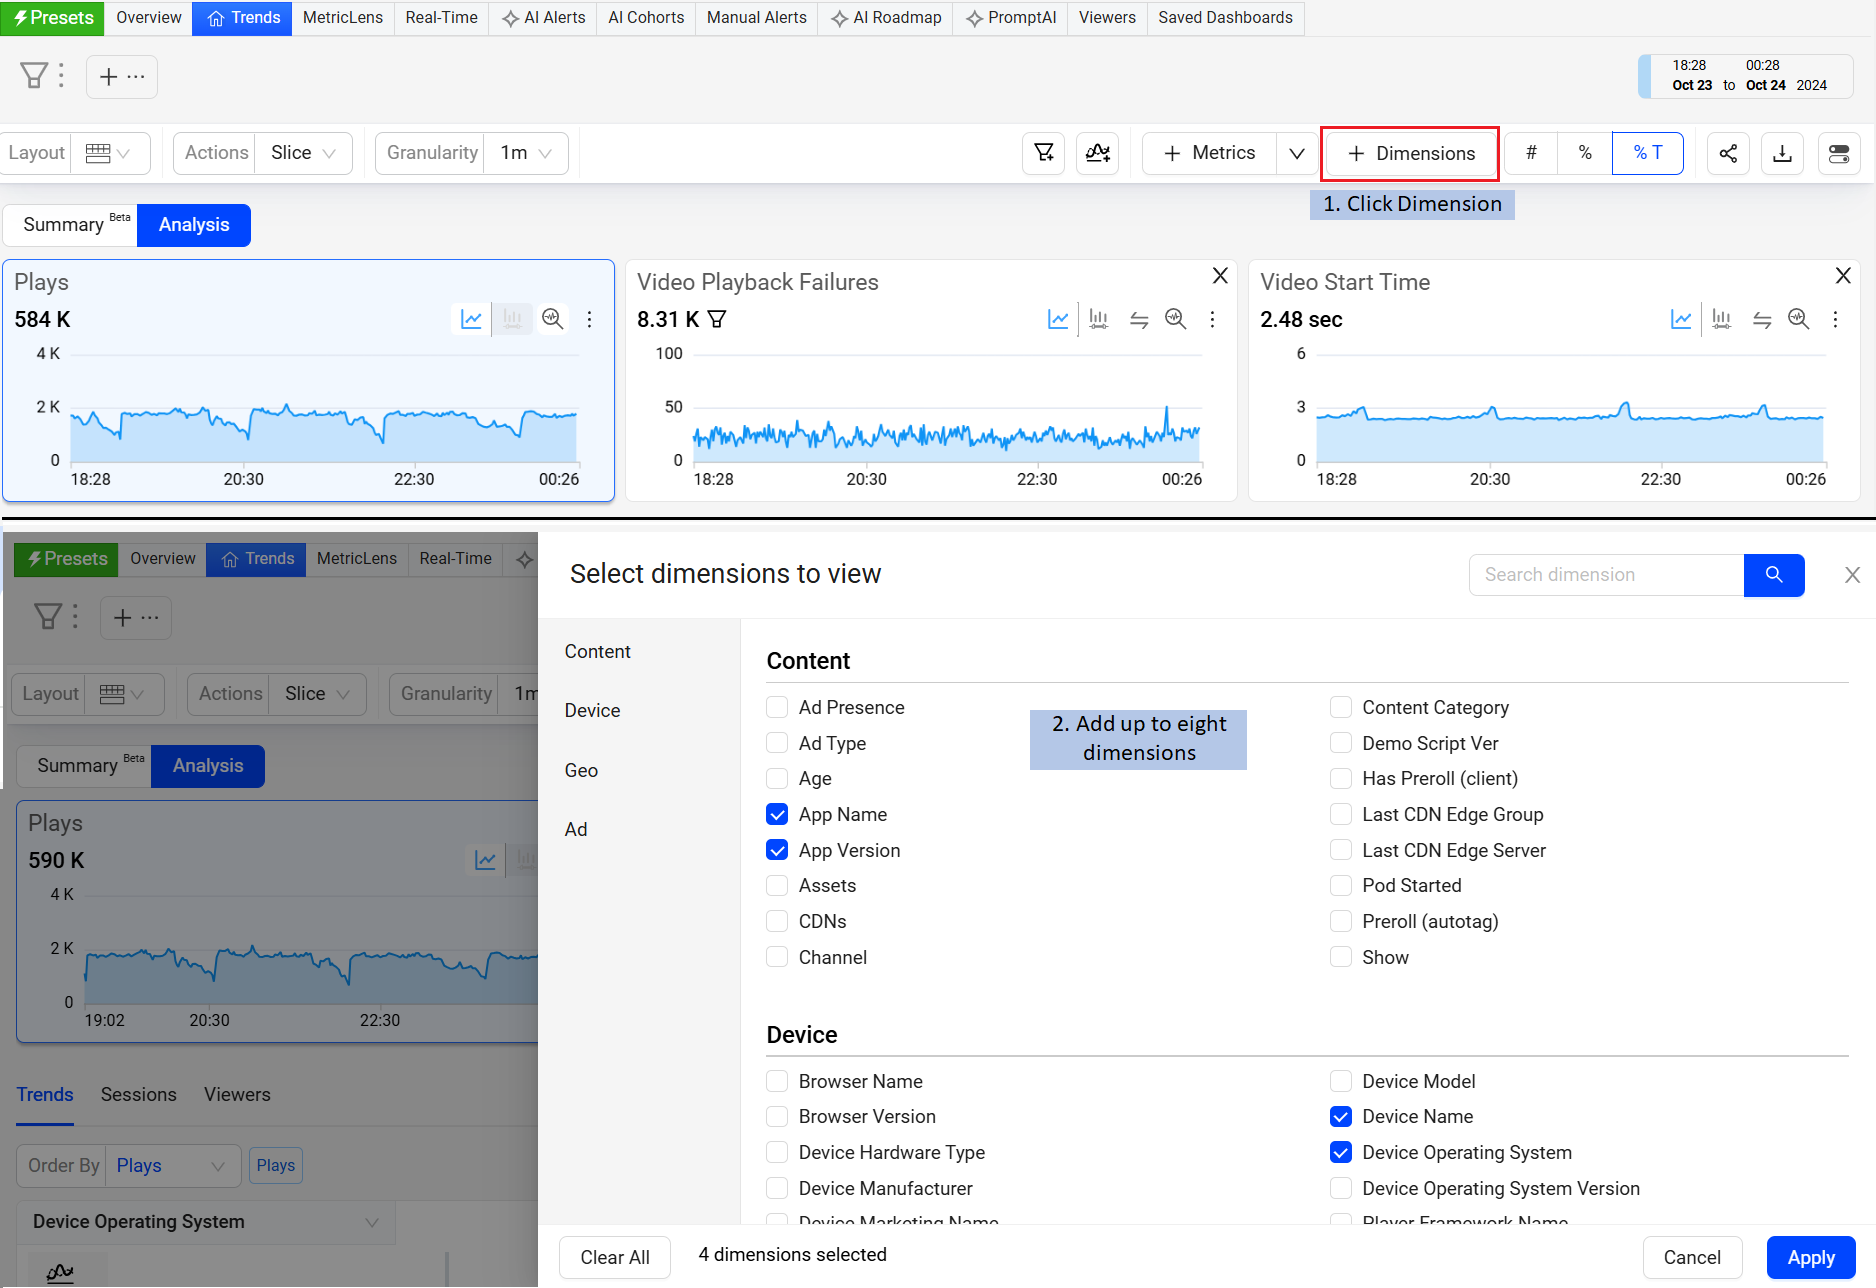Click the magnifier search button in dimensions panel

click(x=1773, y=575)
